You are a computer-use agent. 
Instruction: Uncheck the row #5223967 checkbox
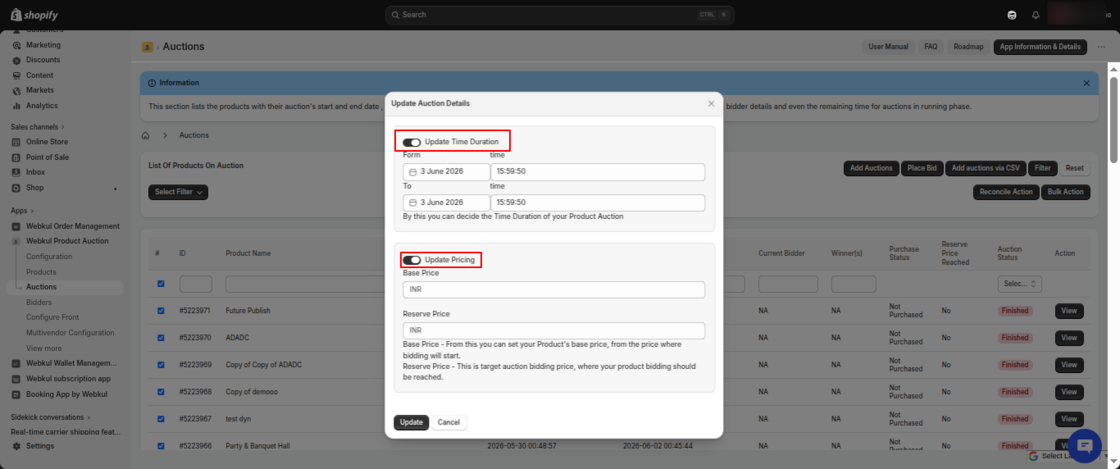[x=161, y=419]
